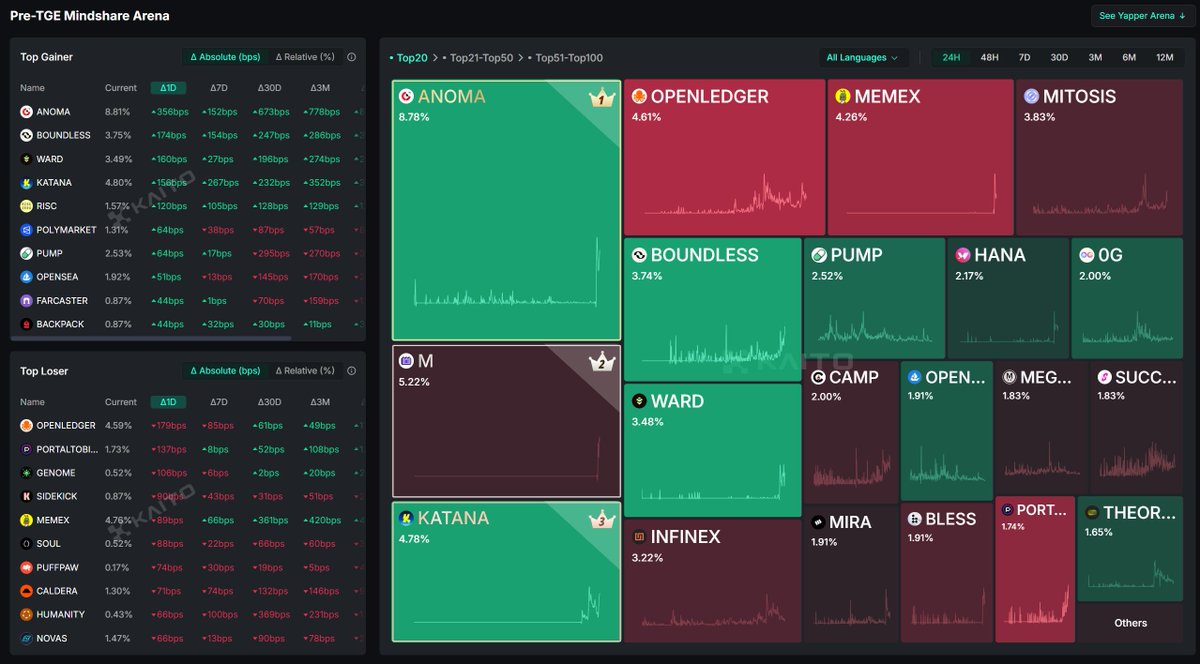Click the KATANA crown rank 3 badge
Image resolution: width=1200 pixels, height=664 pixels.
point(601,519)
